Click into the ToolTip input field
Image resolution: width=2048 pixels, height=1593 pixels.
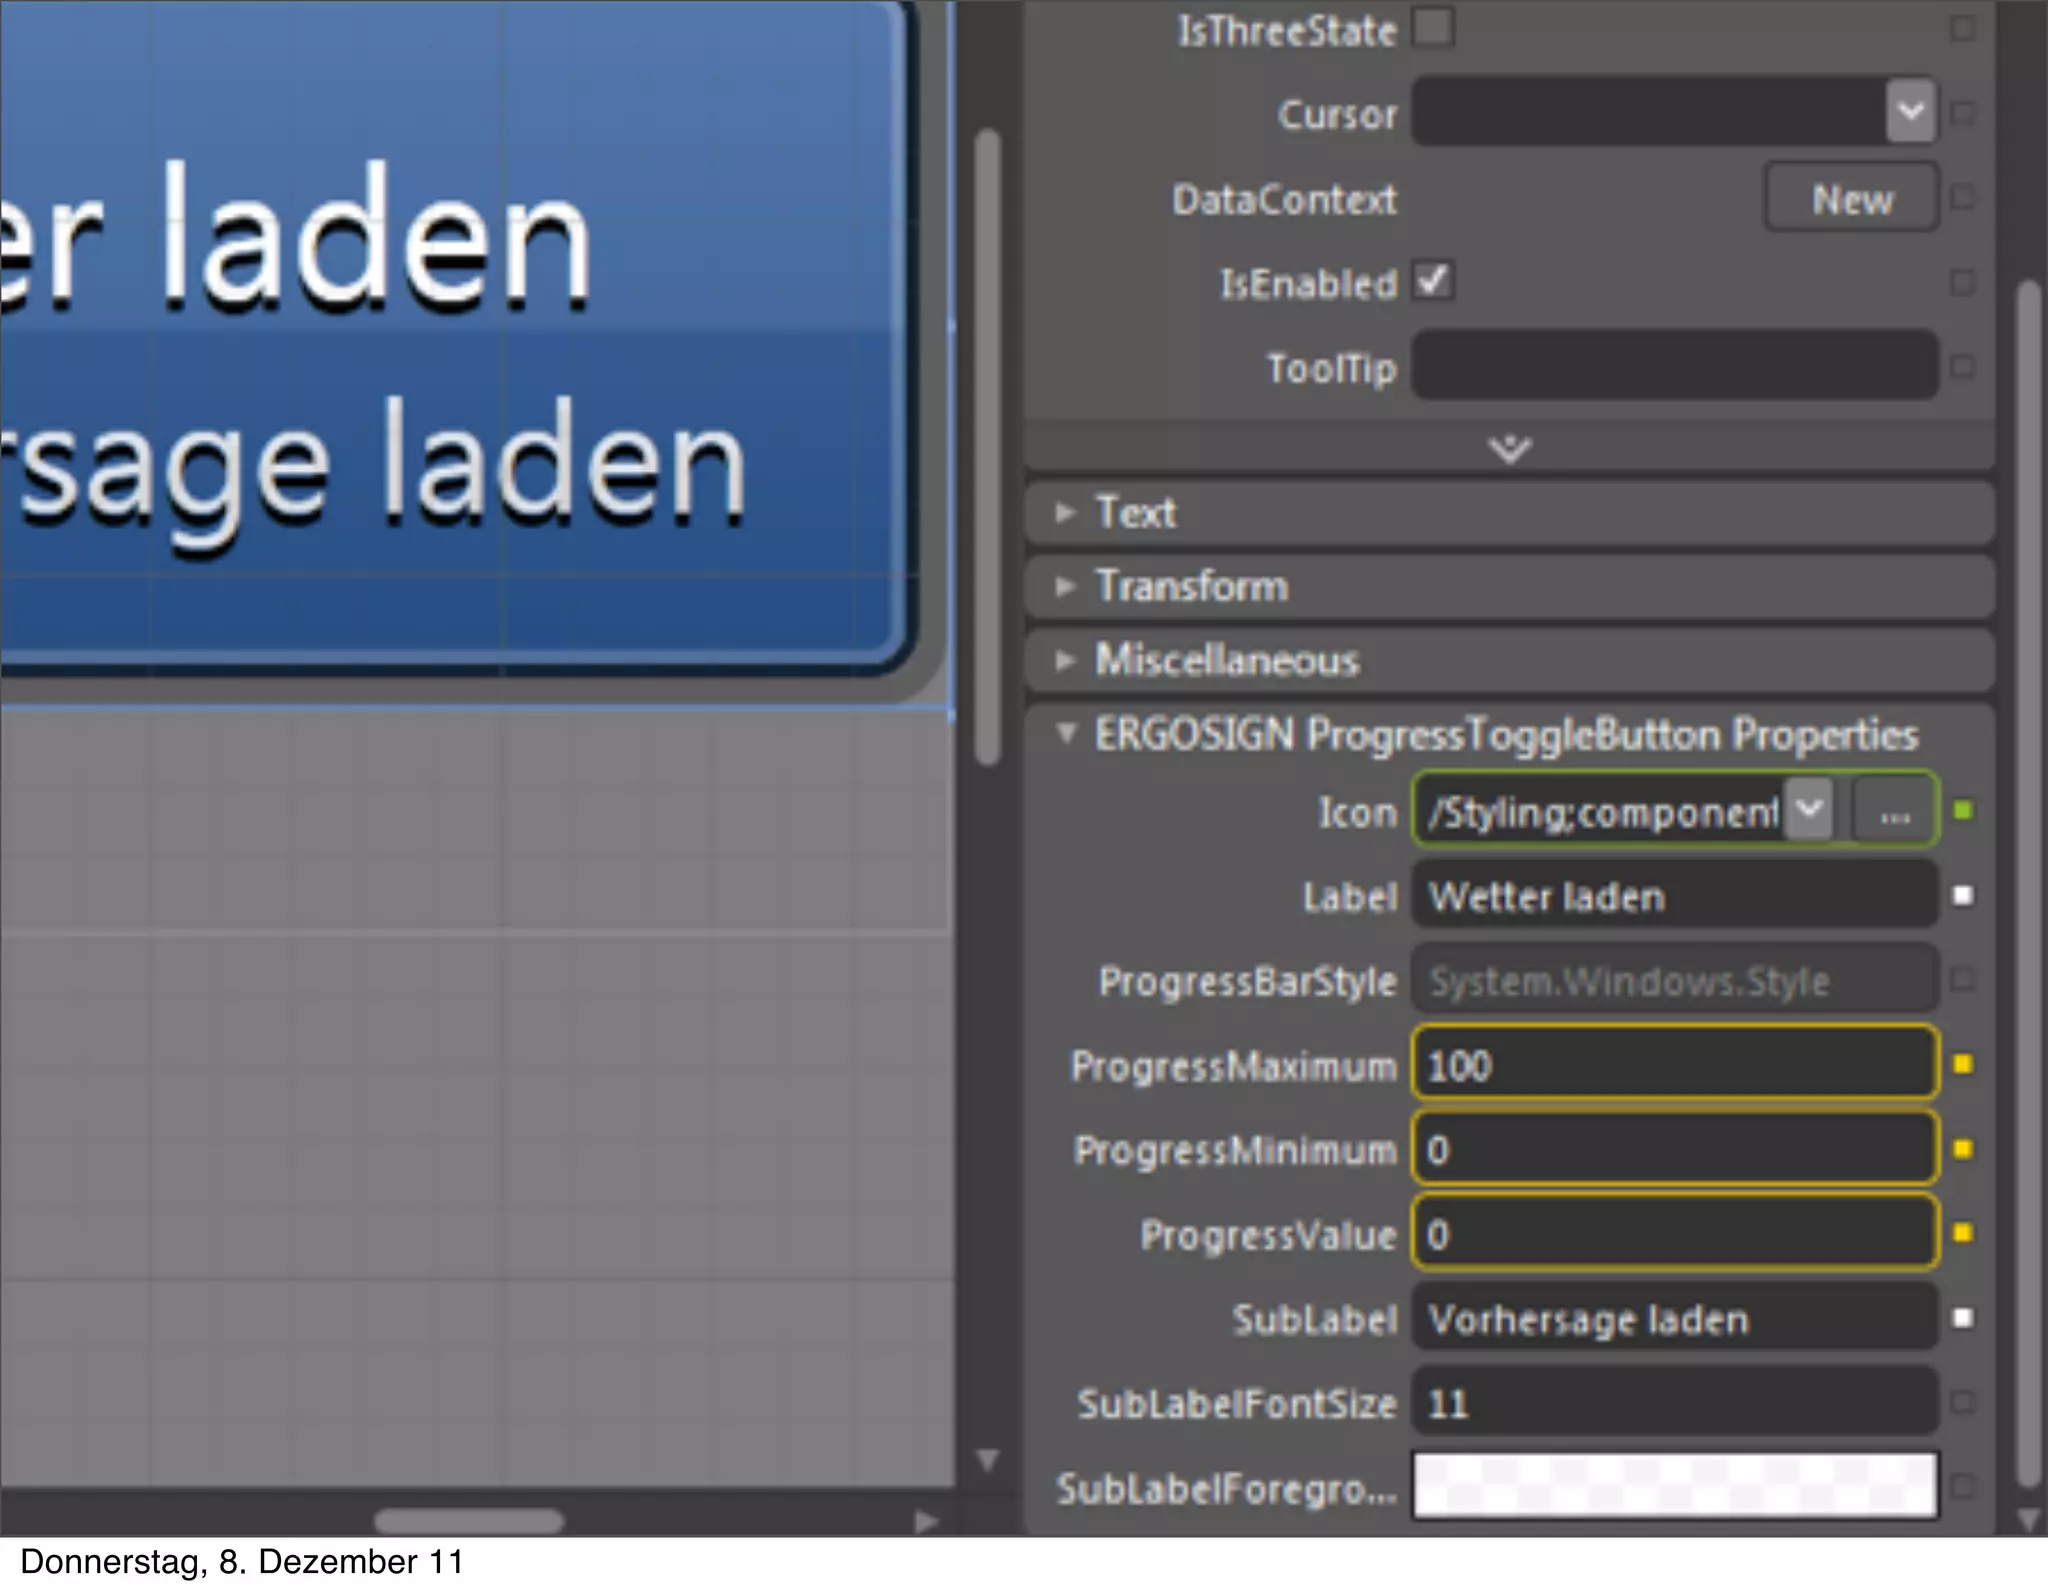(x=1674, y=367)
